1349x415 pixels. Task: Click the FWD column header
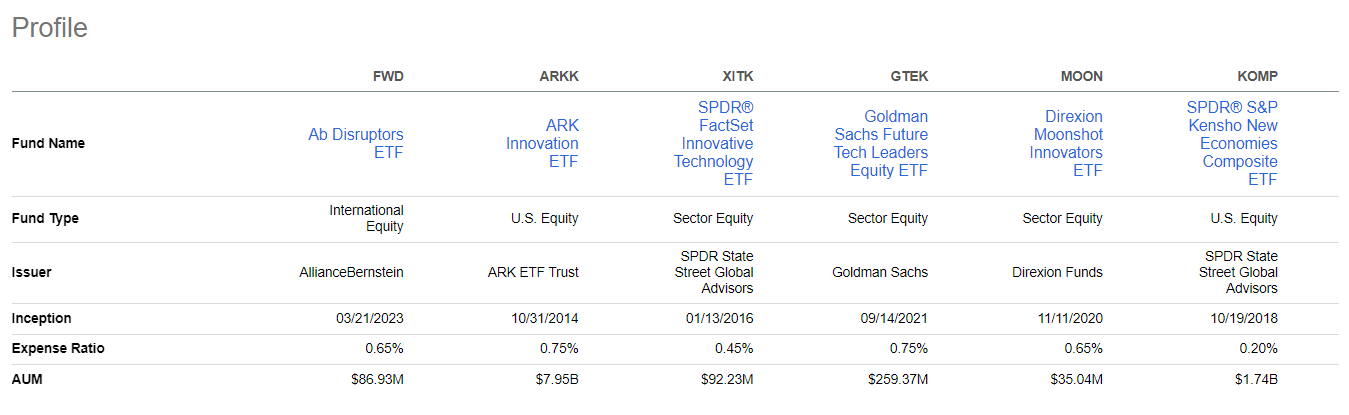coord(388,76)
